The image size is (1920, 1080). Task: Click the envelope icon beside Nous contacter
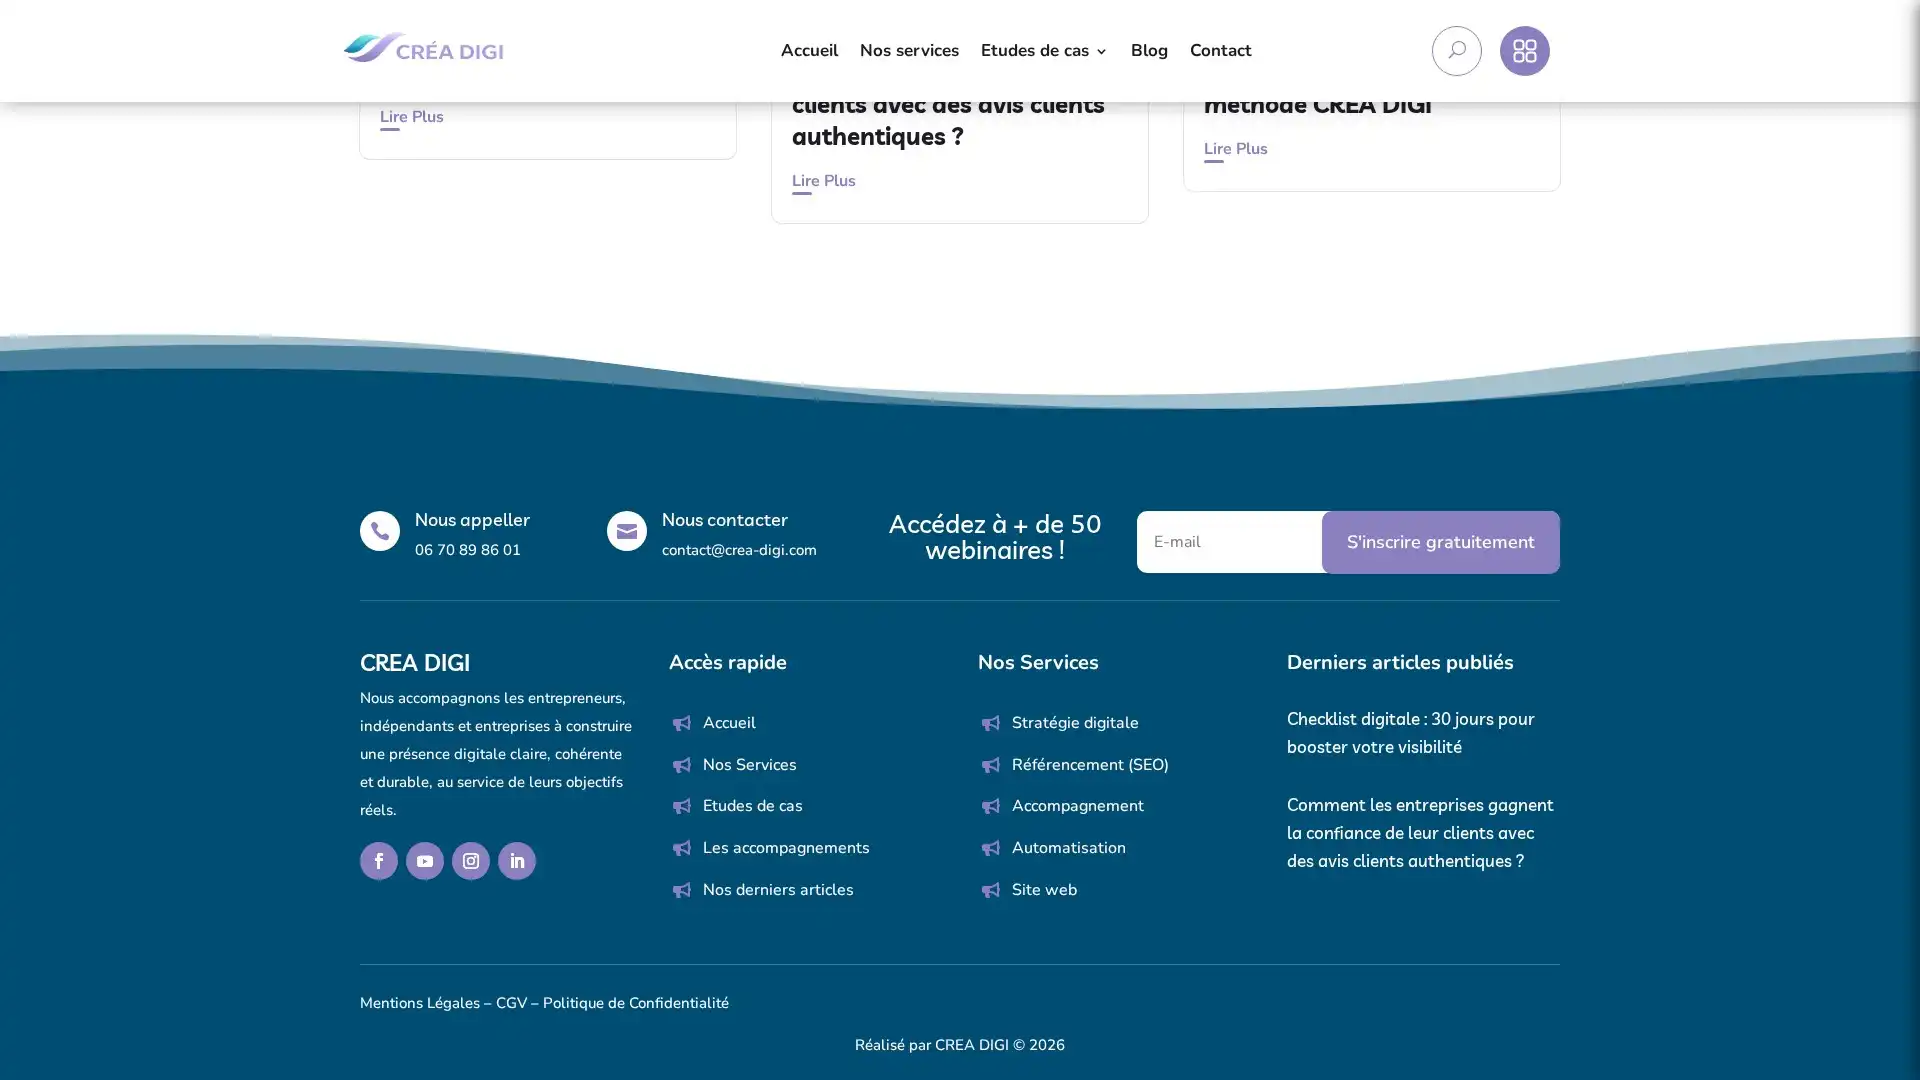coord(627,531)
